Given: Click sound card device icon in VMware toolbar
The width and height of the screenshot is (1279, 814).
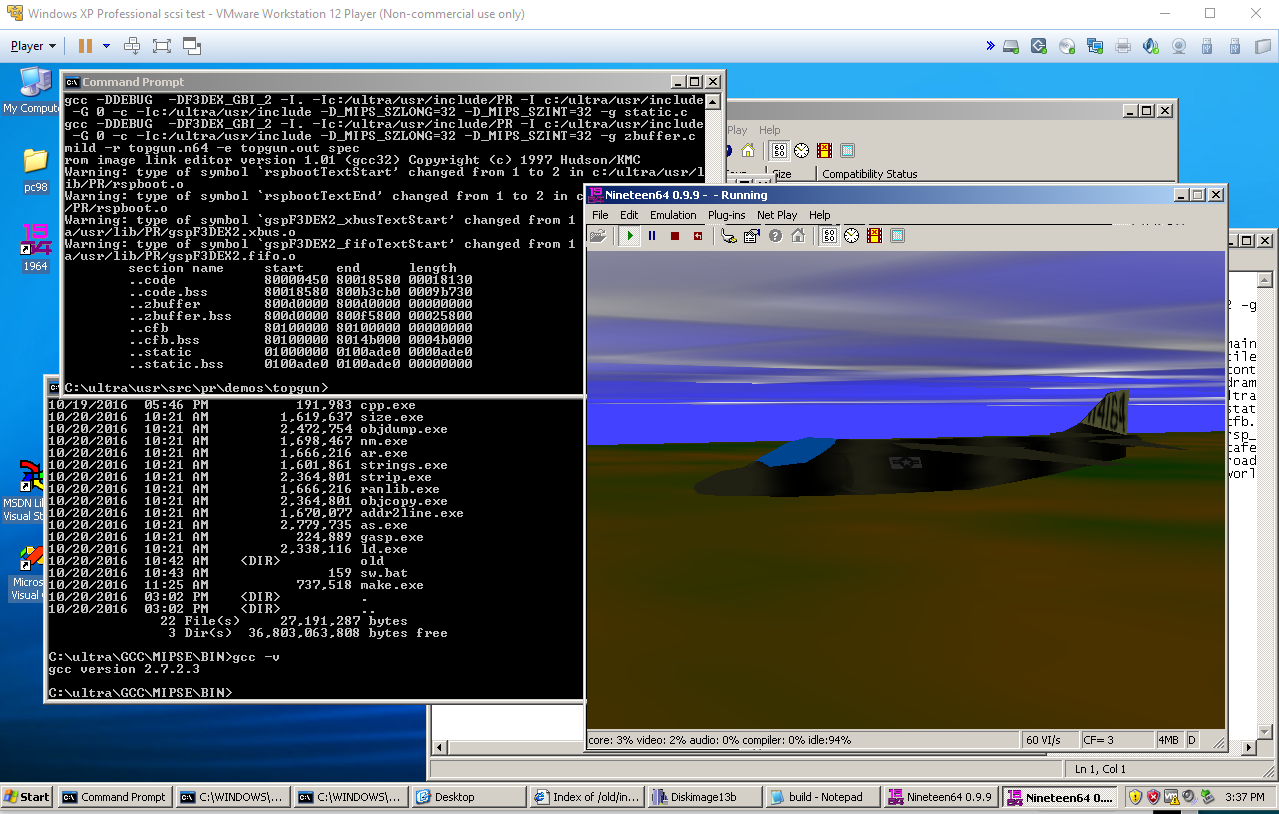Looking at the screenshot, I should (x=1151, y=46).
